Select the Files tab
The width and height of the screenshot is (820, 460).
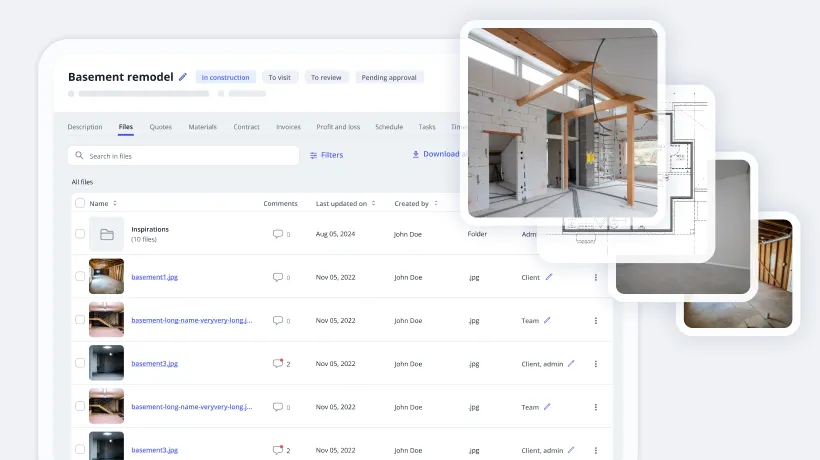(126, 127)
